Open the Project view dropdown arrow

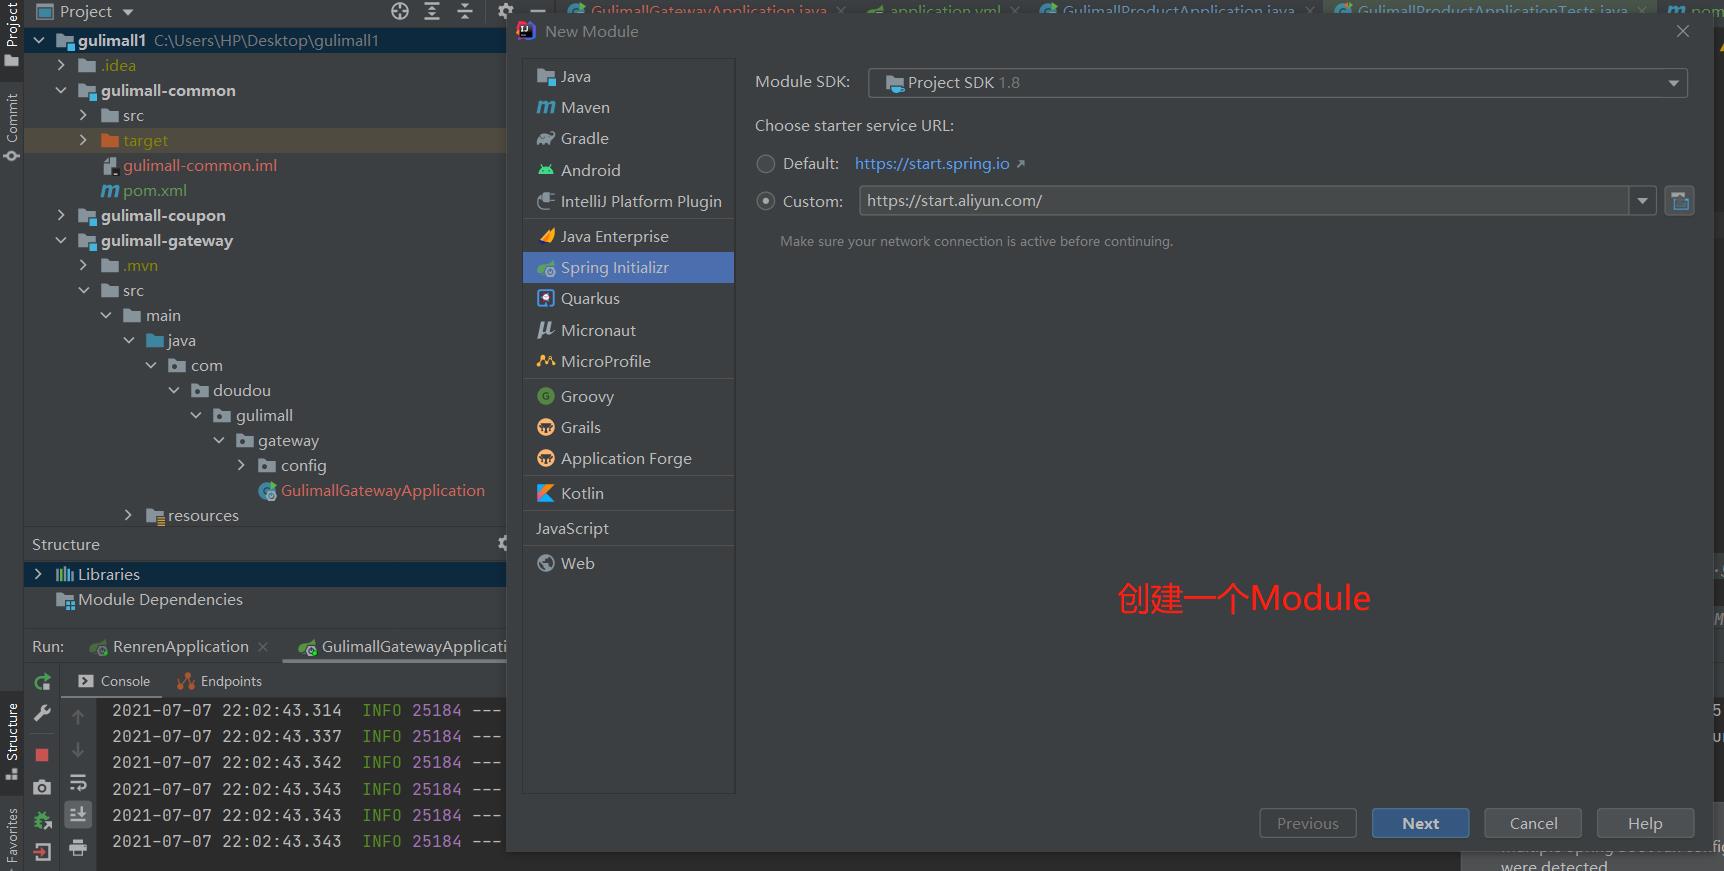[x=128, y=12]
